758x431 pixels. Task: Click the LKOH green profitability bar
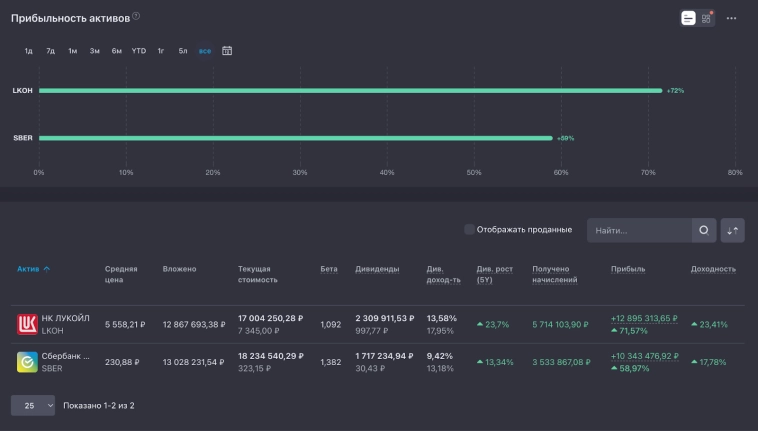(x=350, y=91)
